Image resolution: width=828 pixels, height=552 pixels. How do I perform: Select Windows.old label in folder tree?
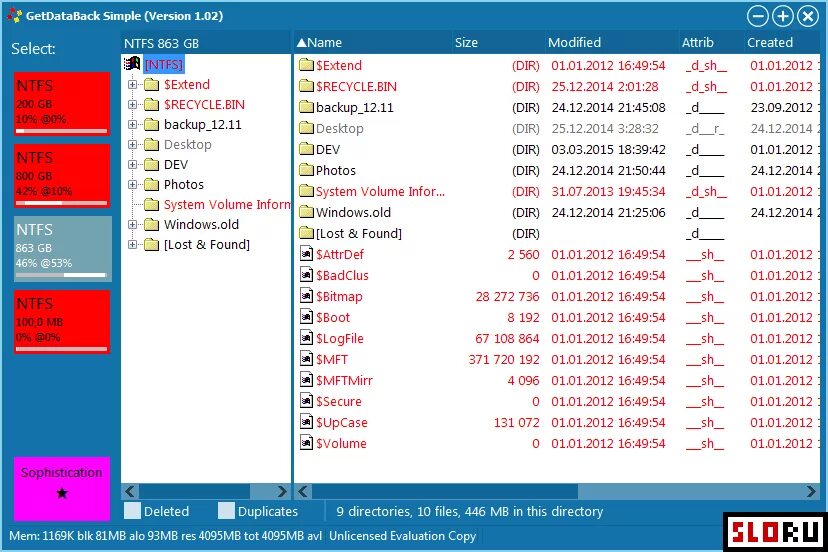[201, 224]
